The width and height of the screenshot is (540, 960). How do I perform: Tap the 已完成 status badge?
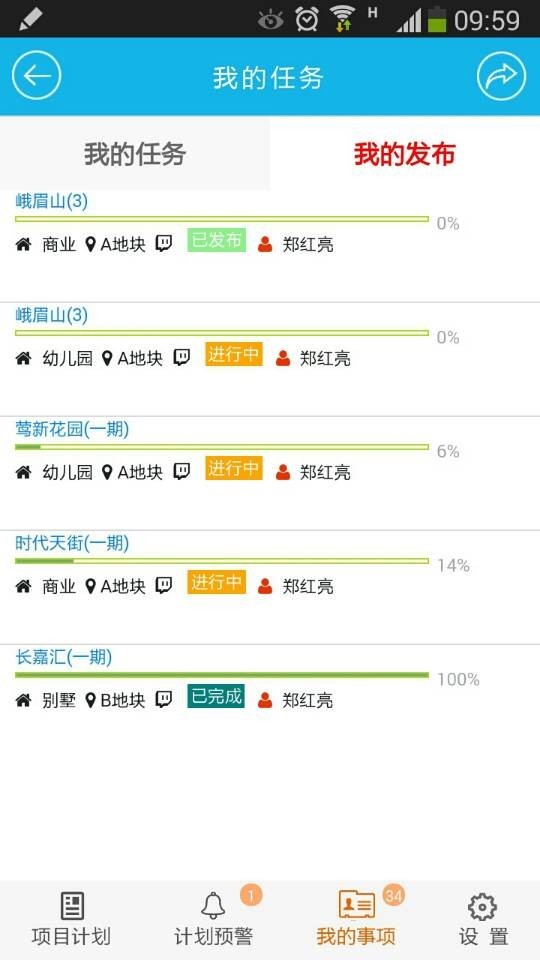pyautogui.click(x=216, y=696)
